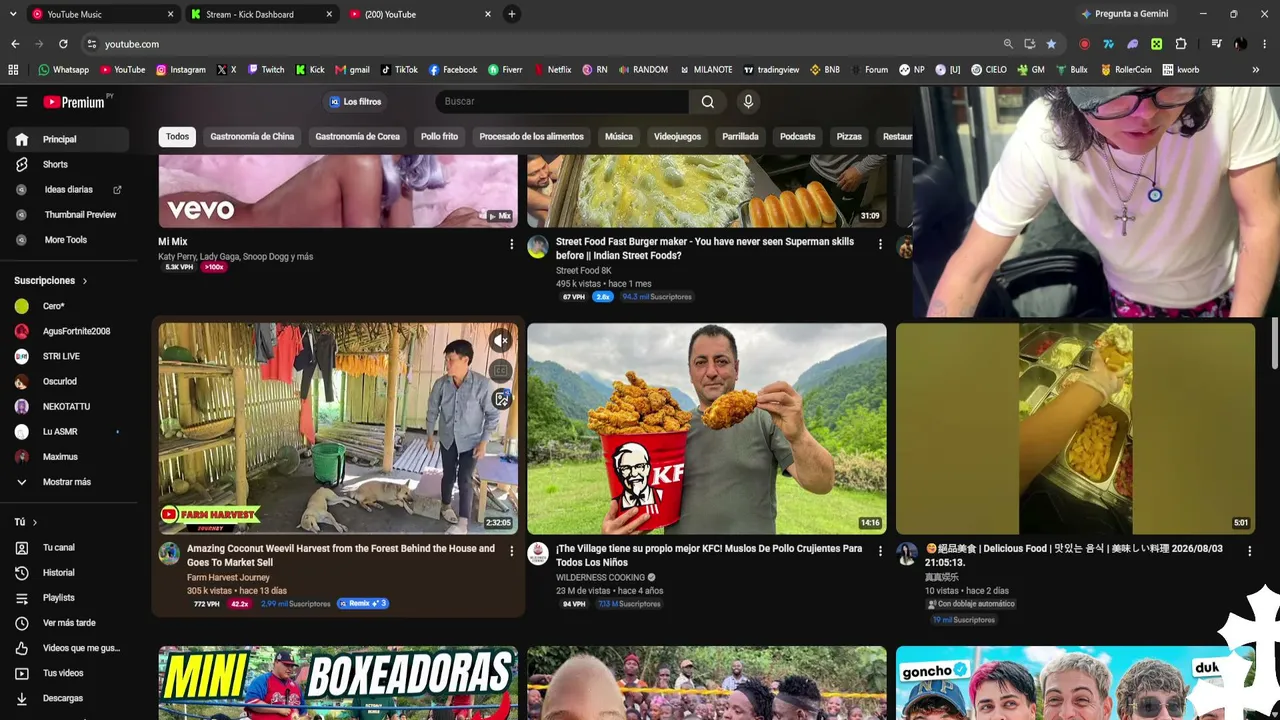Open the Whatsapp bookmark

[63, 70]
